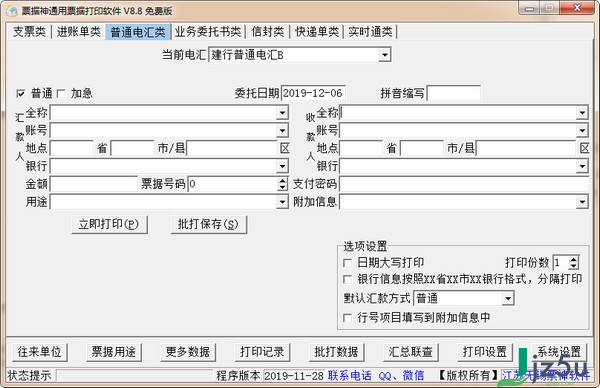Screen dimensions: 600x388
Task: Expand the payee 全称 dropdown
Action: [582, 113]
